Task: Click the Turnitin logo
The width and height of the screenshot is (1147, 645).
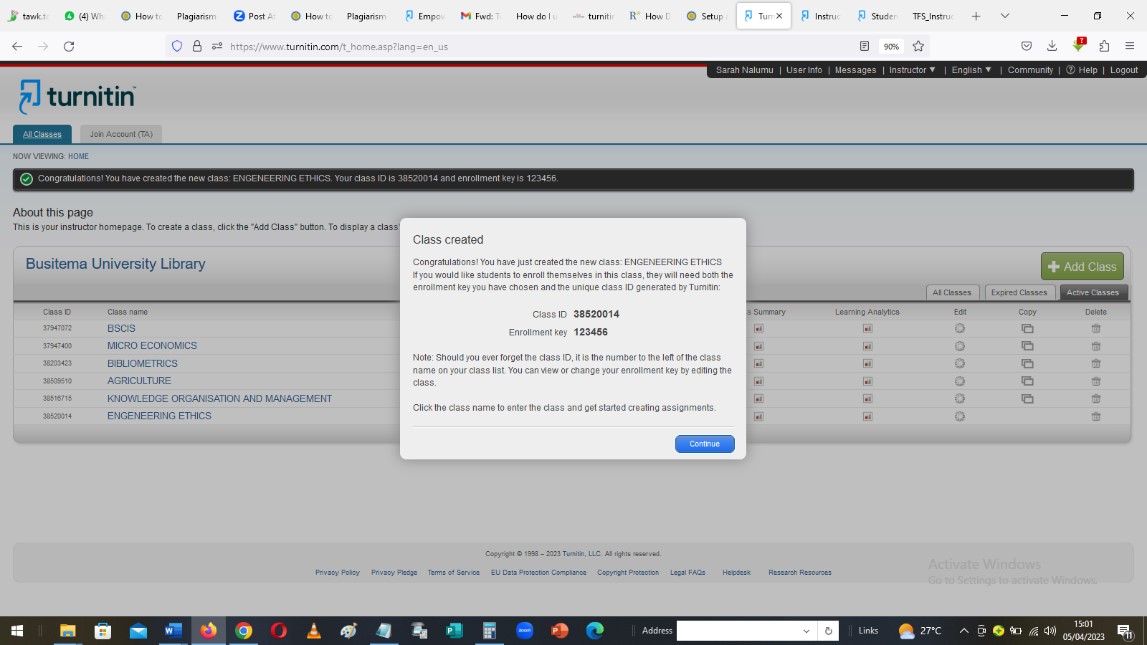Action: click(77, 97)
